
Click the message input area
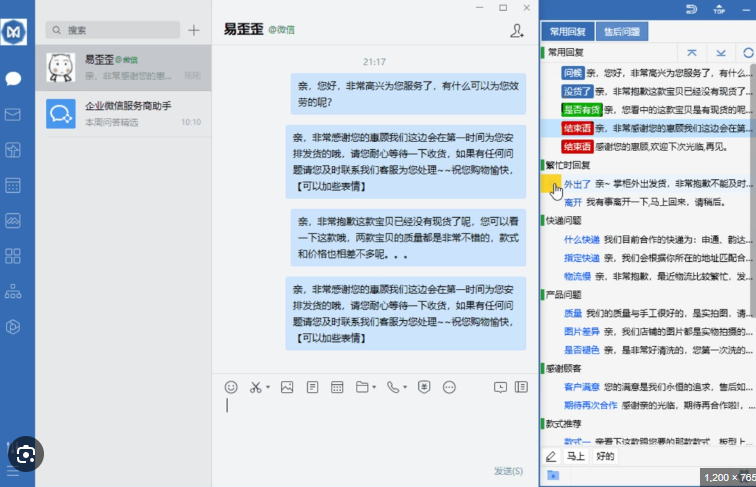(x=375, y=429)
